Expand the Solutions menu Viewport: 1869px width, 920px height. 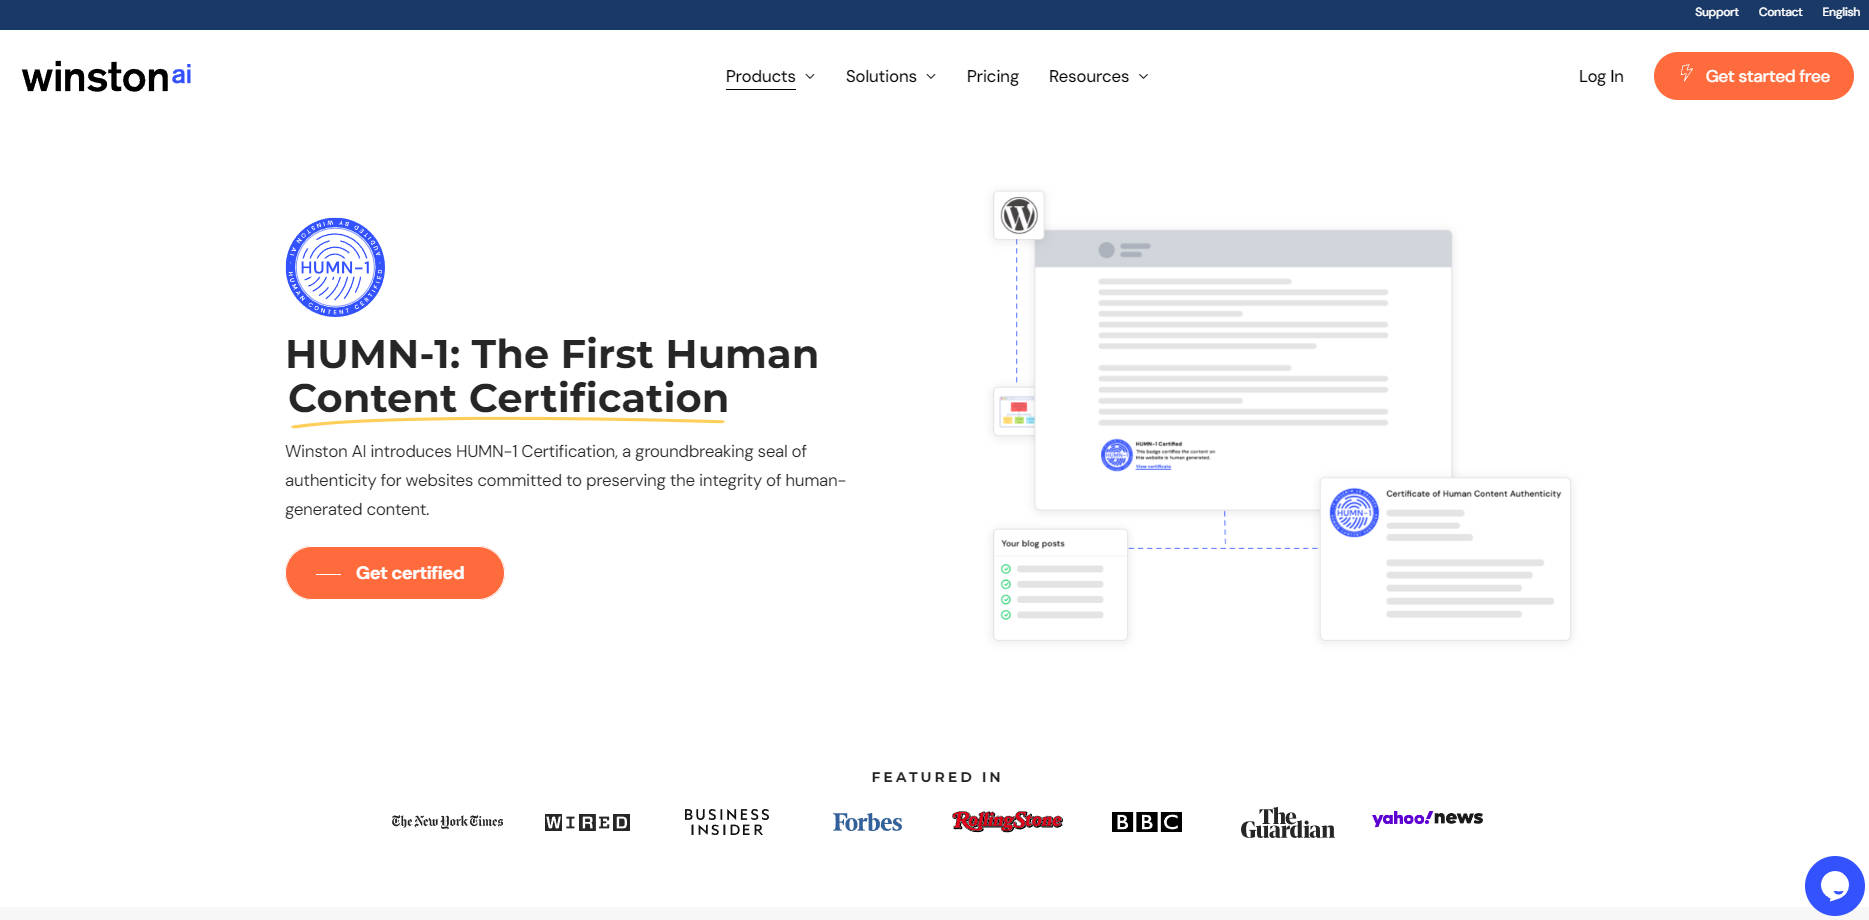881,76
